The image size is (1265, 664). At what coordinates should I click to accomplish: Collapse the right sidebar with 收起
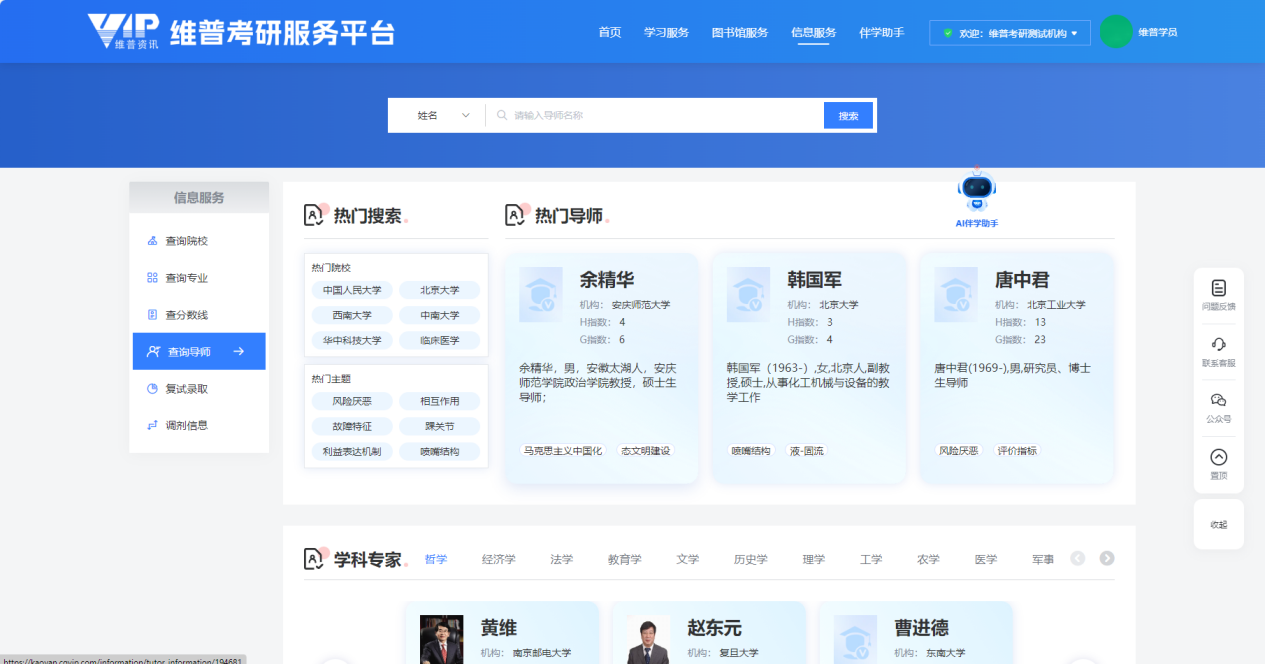coord(1218,524)
